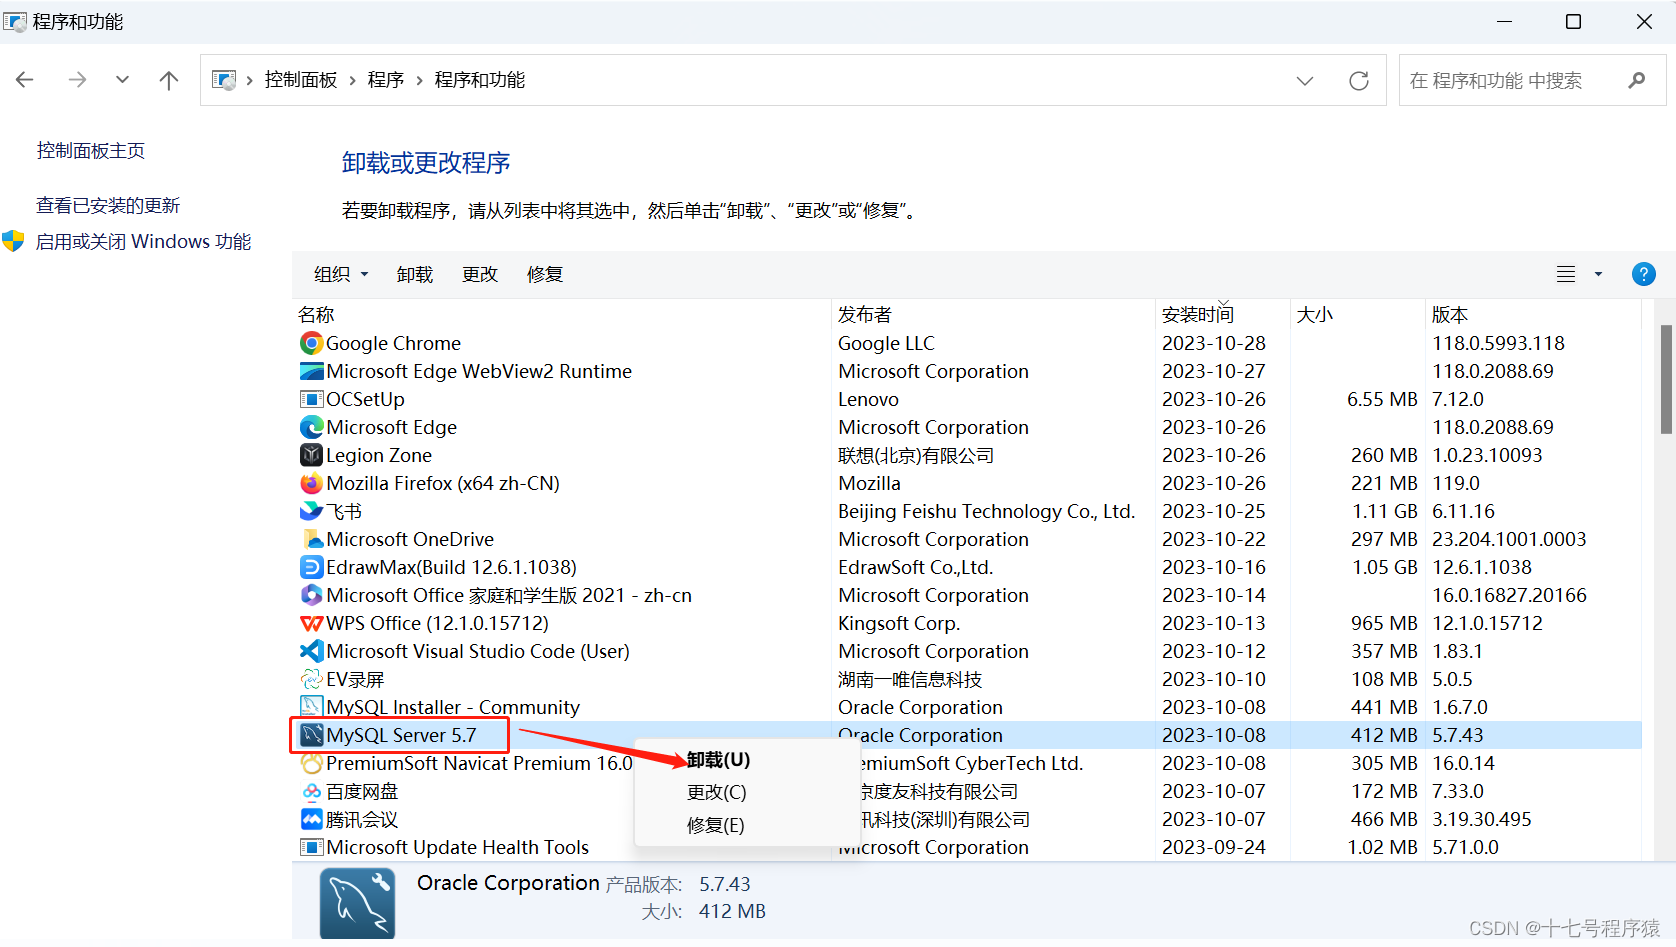Viewport: 1676px width, 947px height.
Task: Click the OCSetUp program icon
Action: (312, 399)
